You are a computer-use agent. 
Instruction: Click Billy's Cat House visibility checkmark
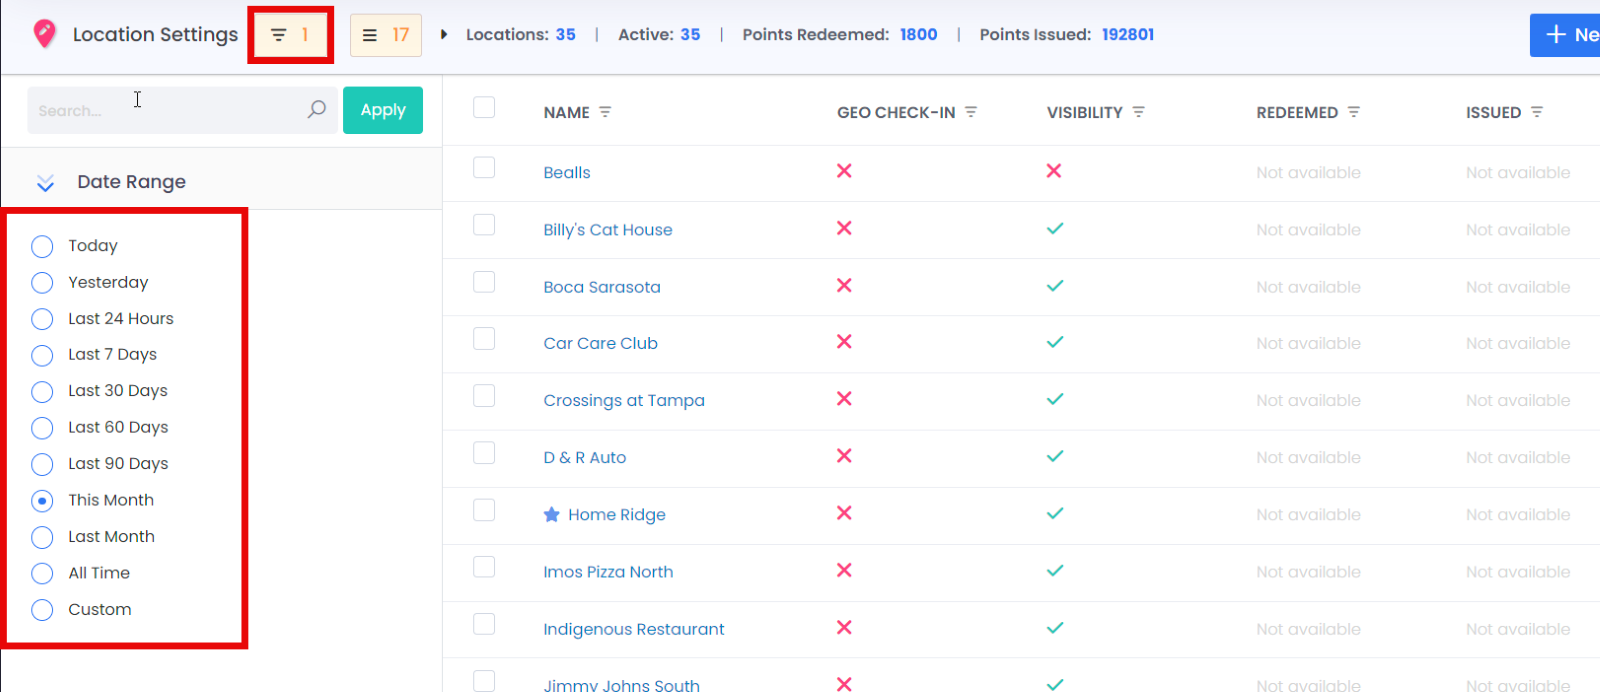pos(1055,228)
